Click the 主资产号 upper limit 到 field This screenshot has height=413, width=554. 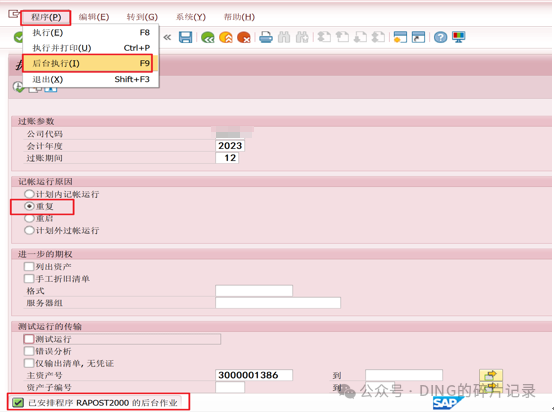(404, 375)
